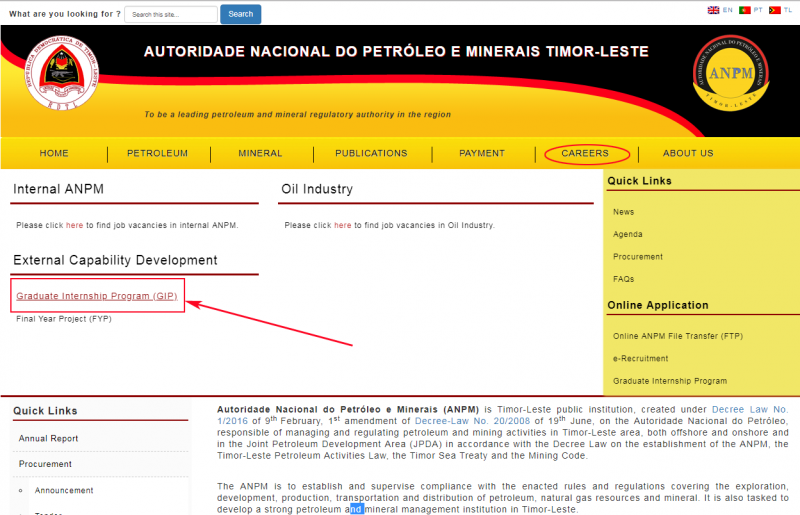Viewport: 800px width, 515px height.
Task: Click the blue Search button
Action: click(240, 14)
